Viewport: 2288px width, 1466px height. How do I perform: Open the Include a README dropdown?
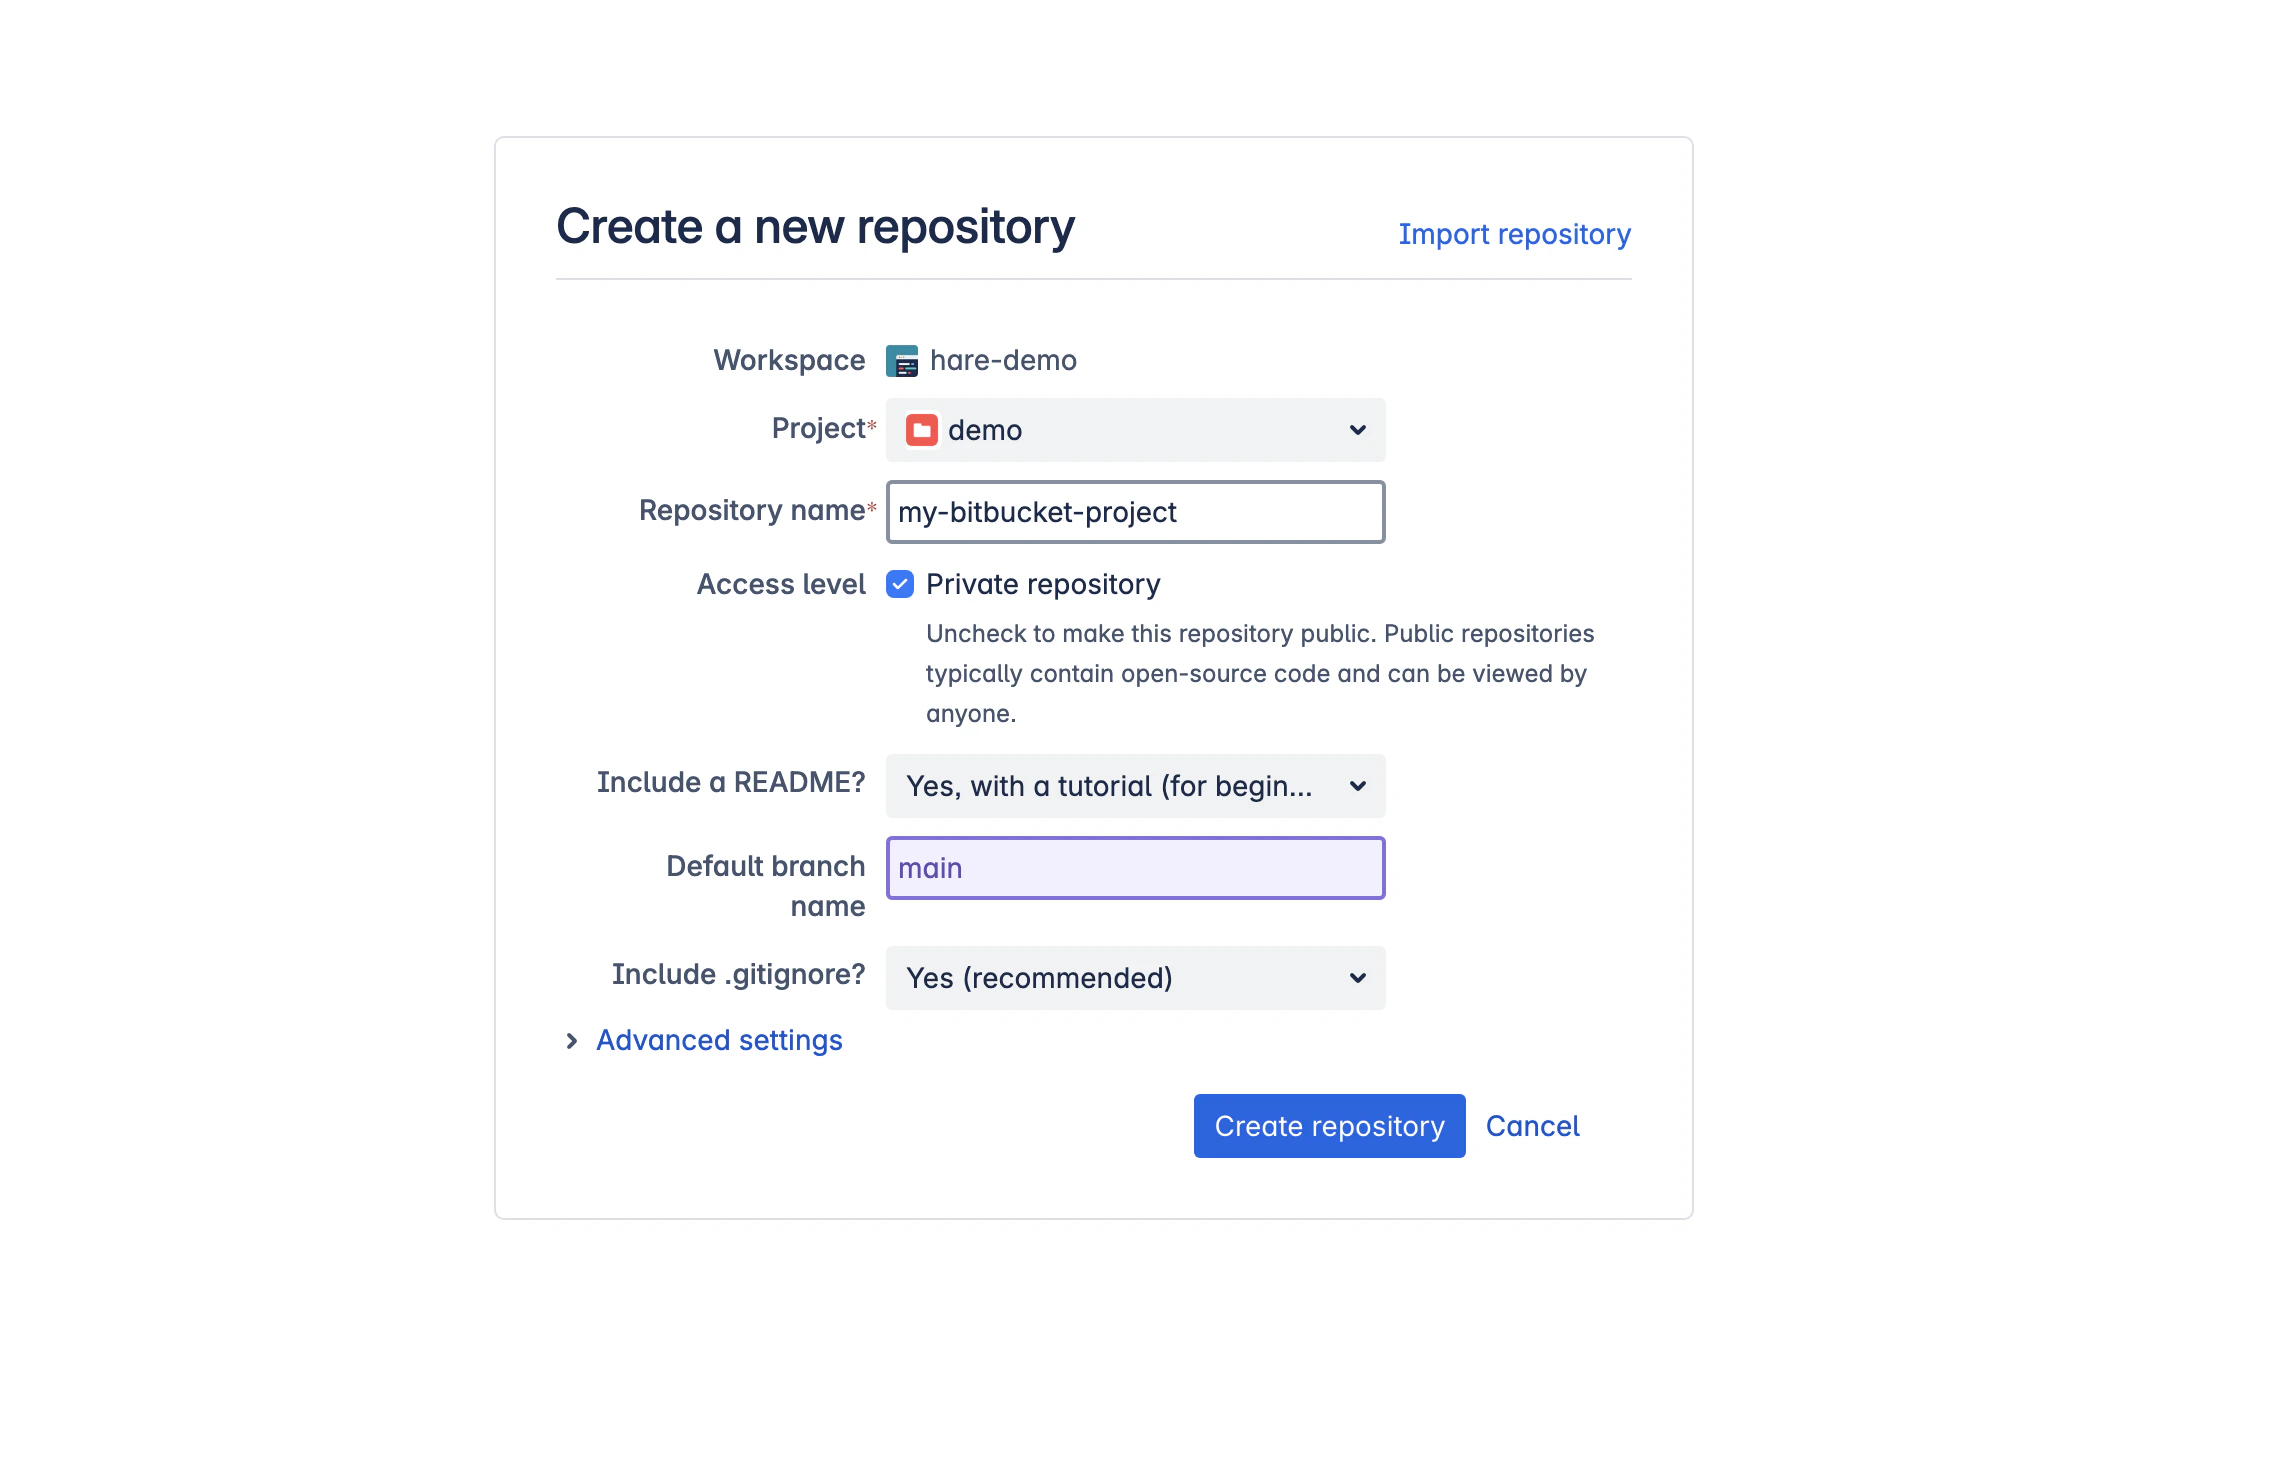point(1135,786)
